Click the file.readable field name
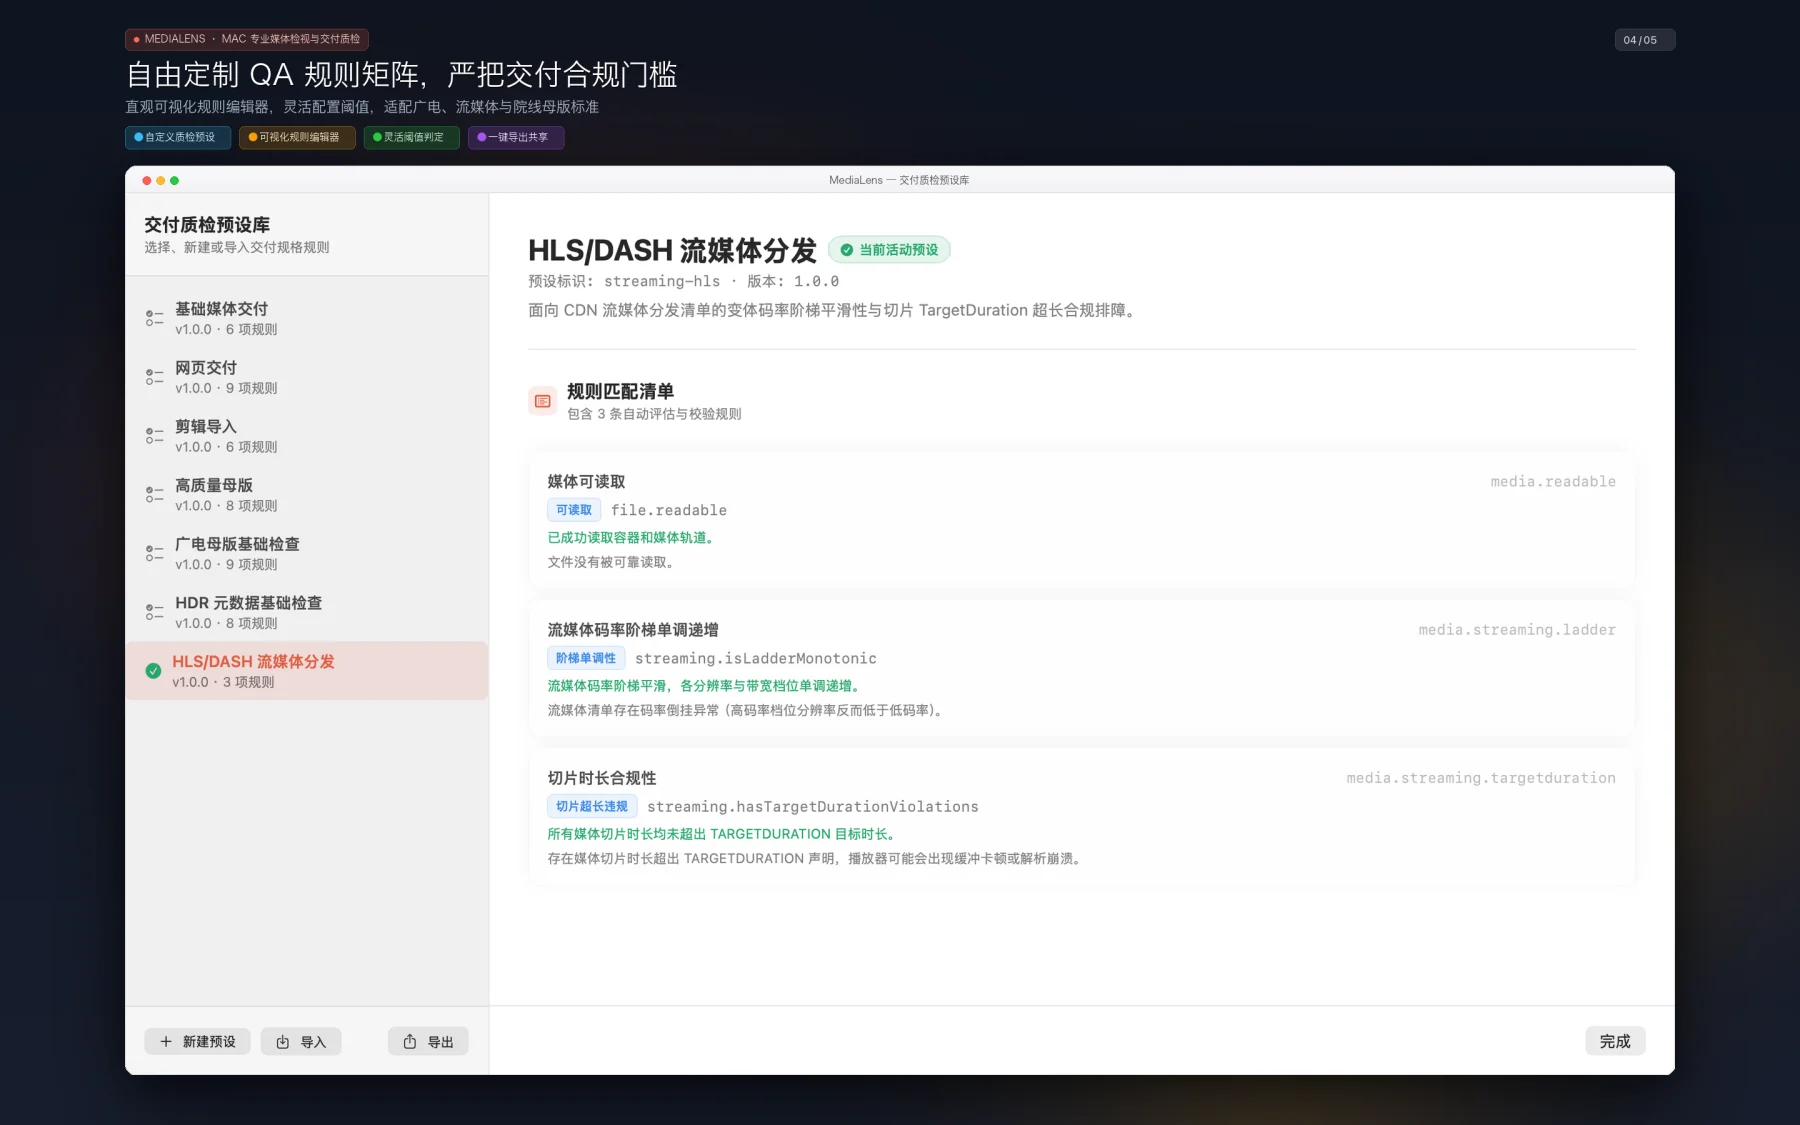Image resolution: width=1800 pixels, height=1125 pixels. click(x=669, y=510)
